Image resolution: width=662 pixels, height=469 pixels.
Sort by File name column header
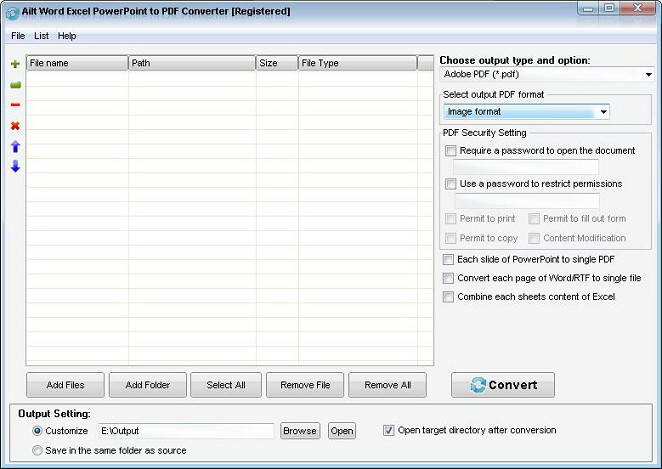click(x=77, y=63)
